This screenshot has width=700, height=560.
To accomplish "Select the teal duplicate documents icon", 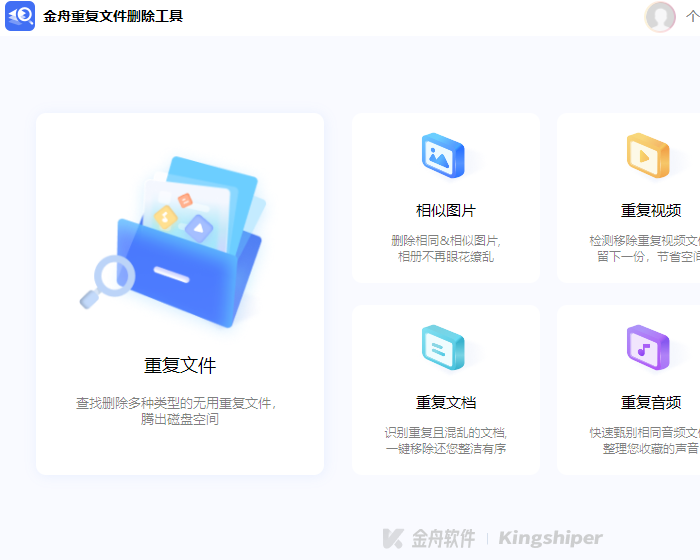I will click(x=442, y=347).
